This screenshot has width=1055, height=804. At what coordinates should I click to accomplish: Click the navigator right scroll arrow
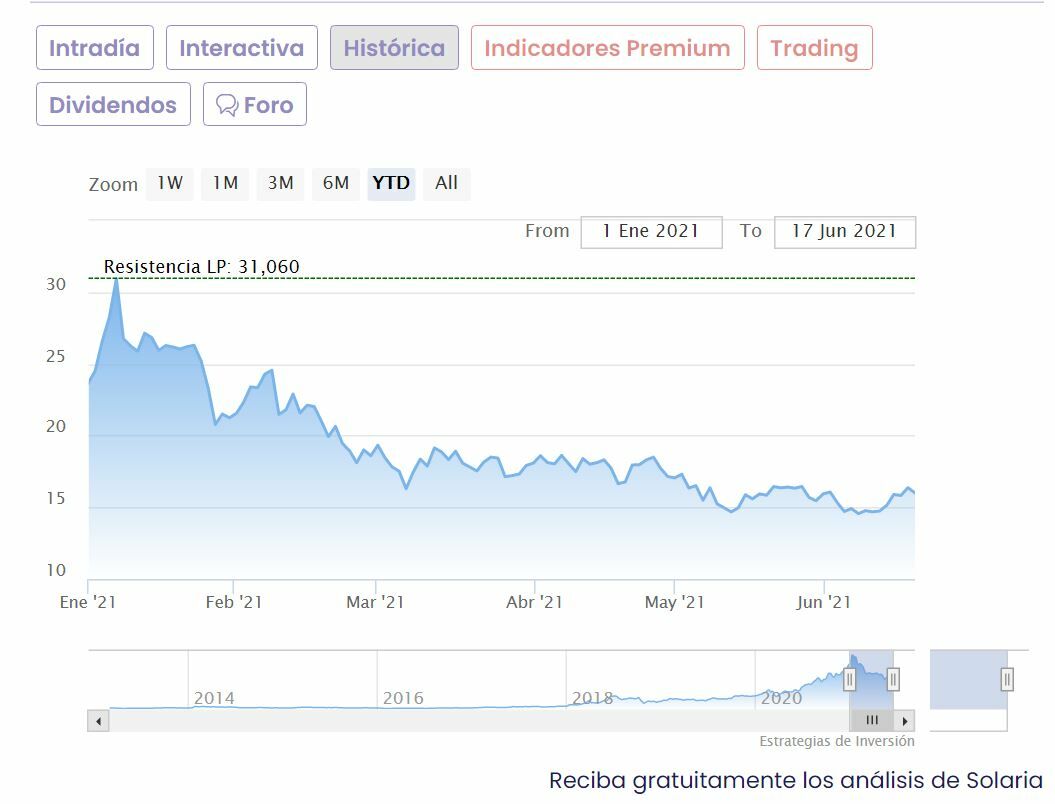click(904, 720)
